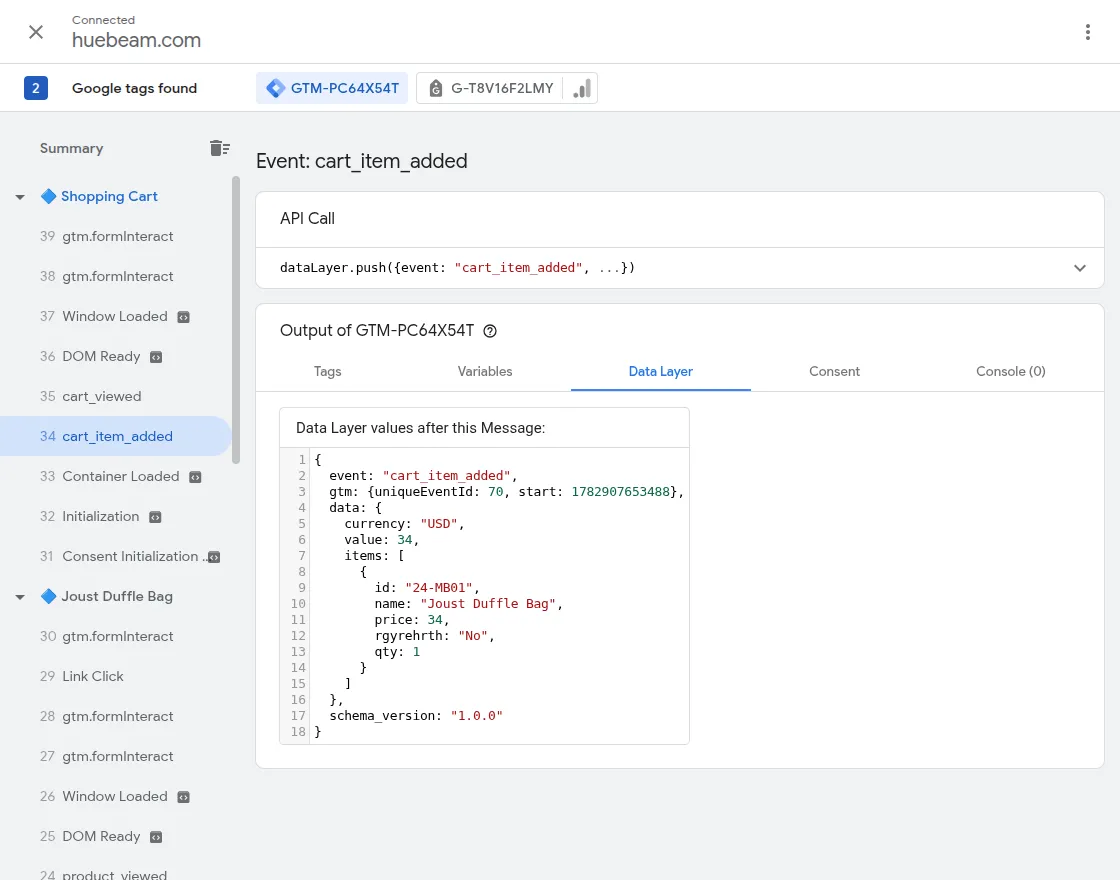Screen dimensions: 1120x880
Task: Click the start timestamp 1782907653488
Action: pyautogui.click(x=620, y=491)
